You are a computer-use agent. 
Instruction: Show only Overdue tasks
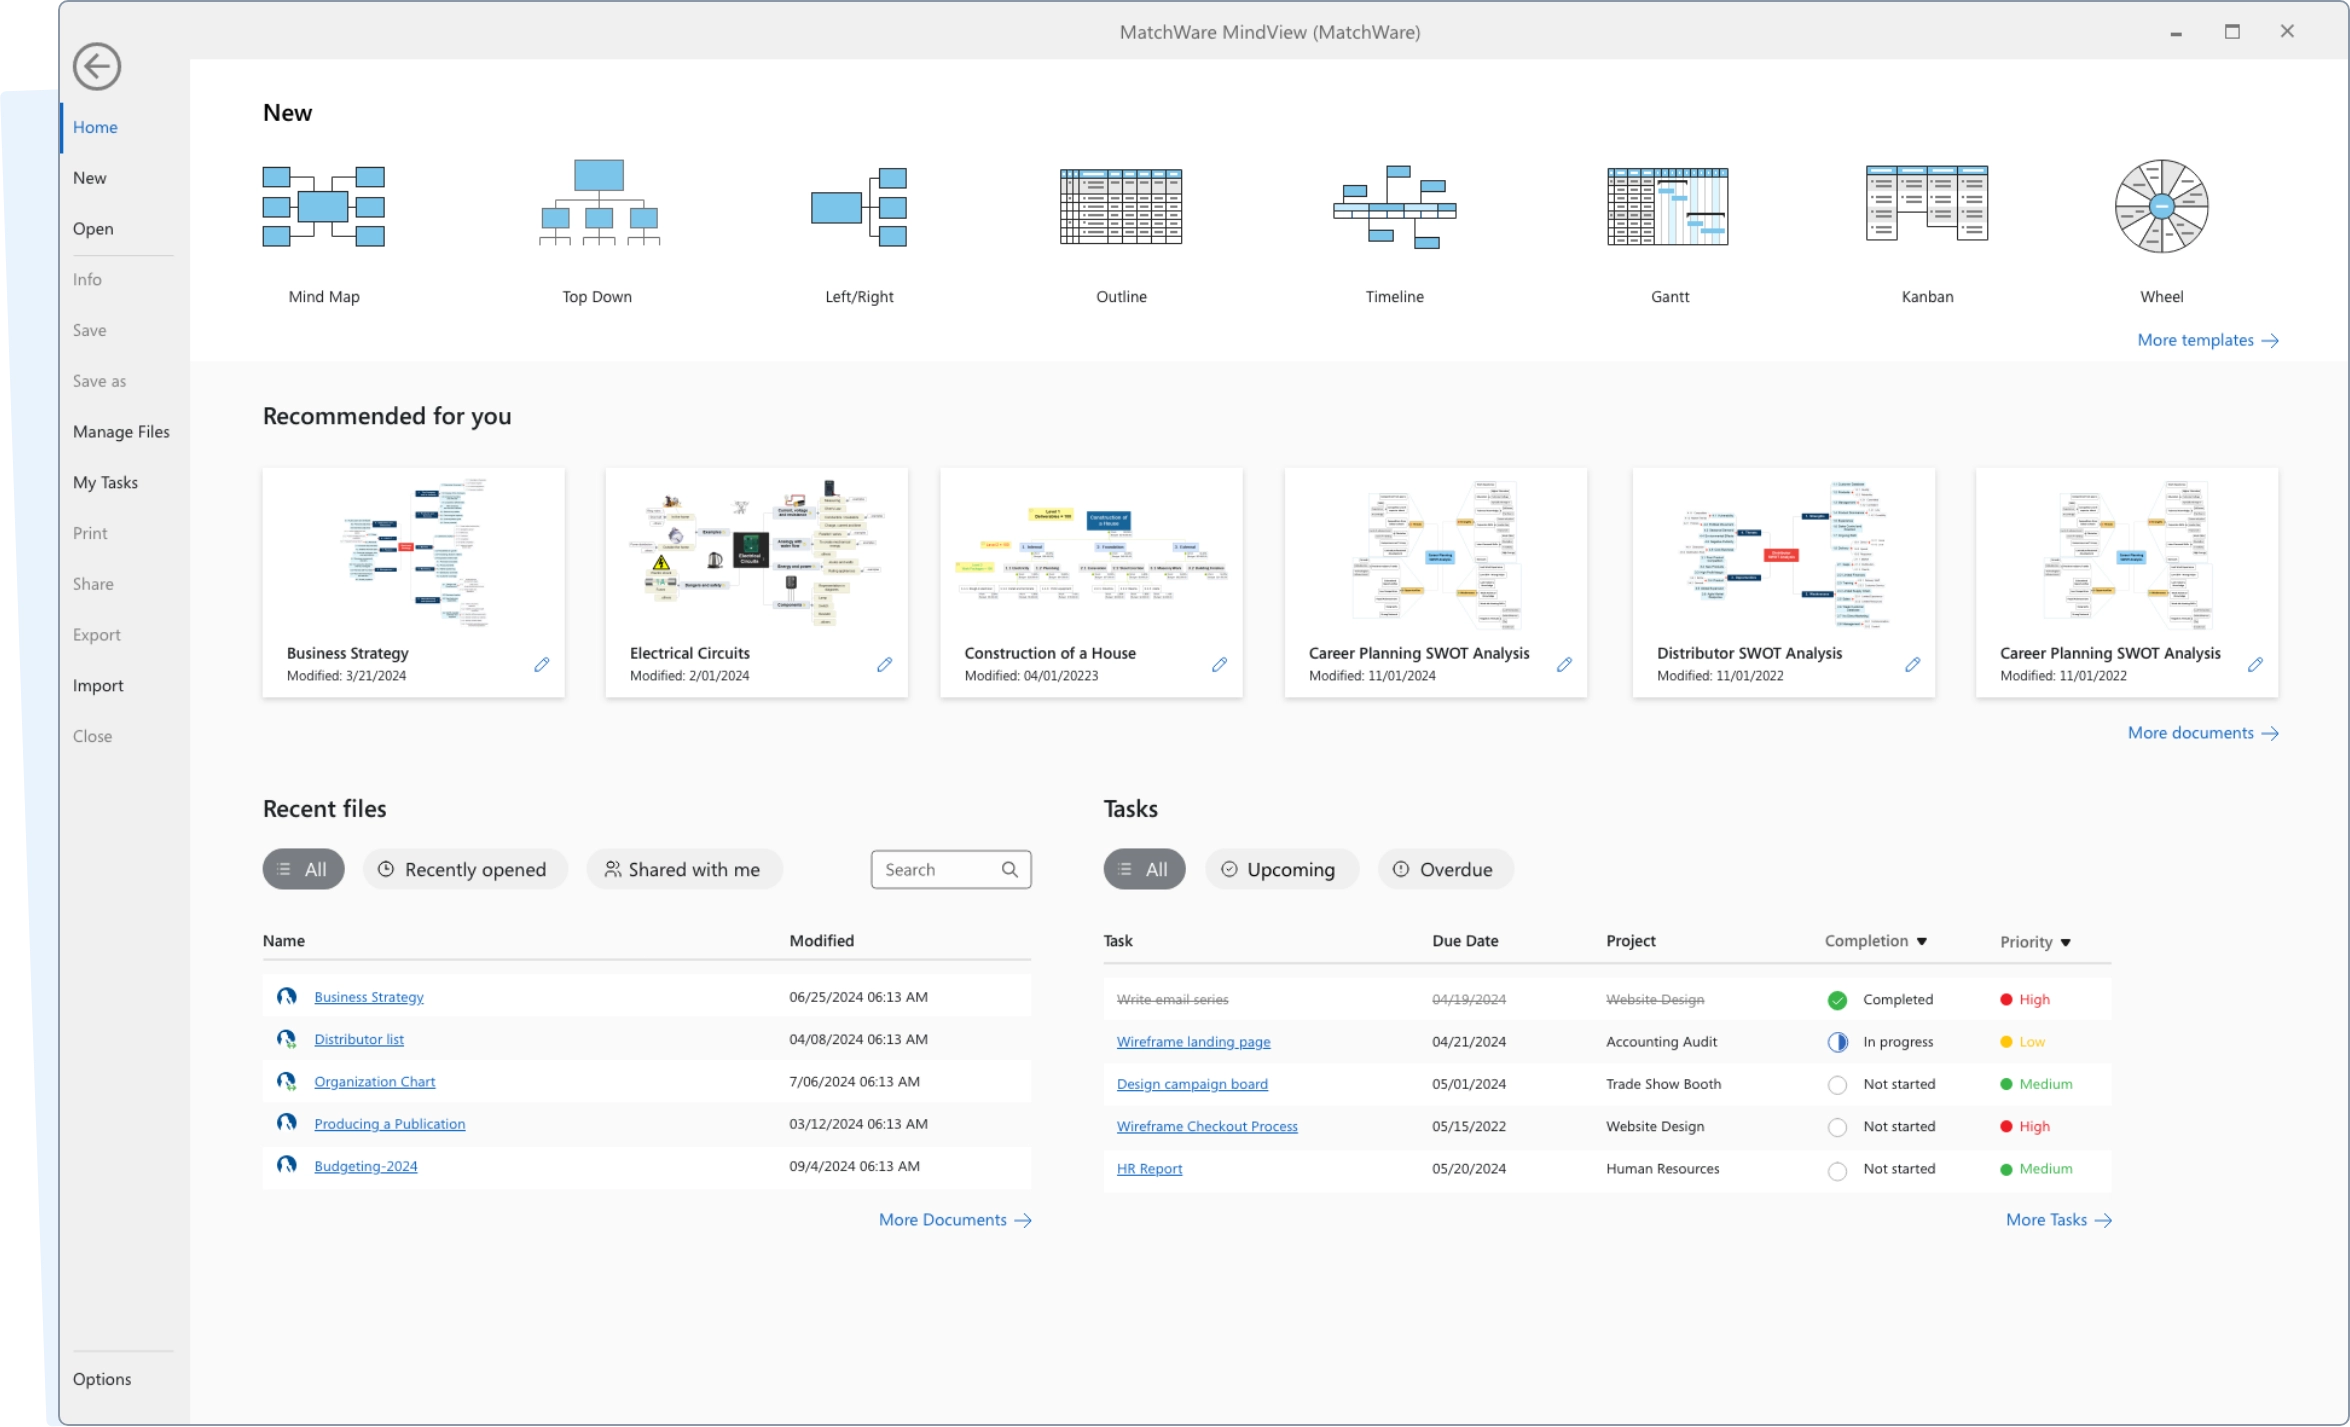1445,870
